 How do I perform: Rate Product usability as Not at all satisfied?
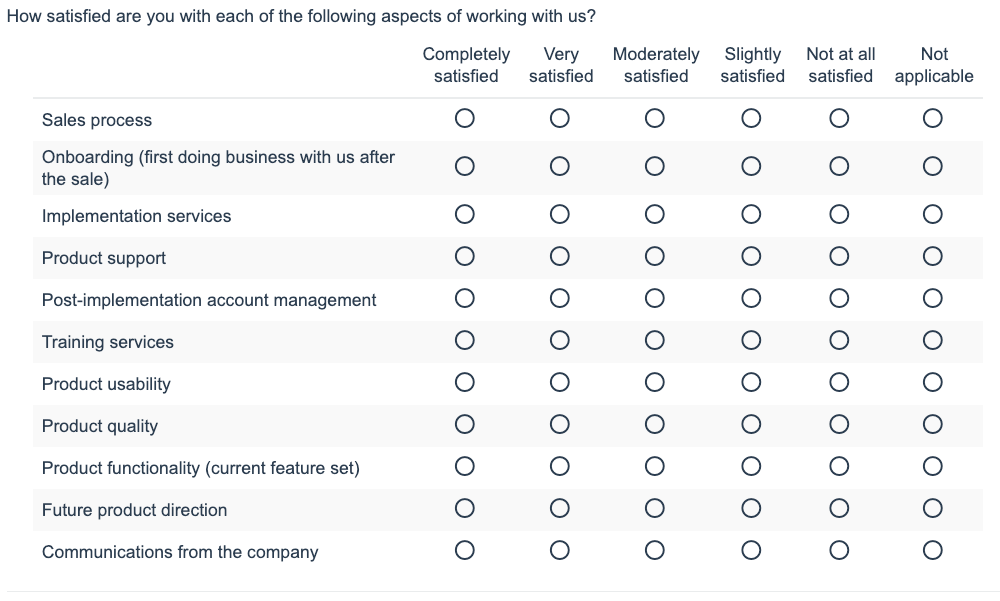point(839,383)
